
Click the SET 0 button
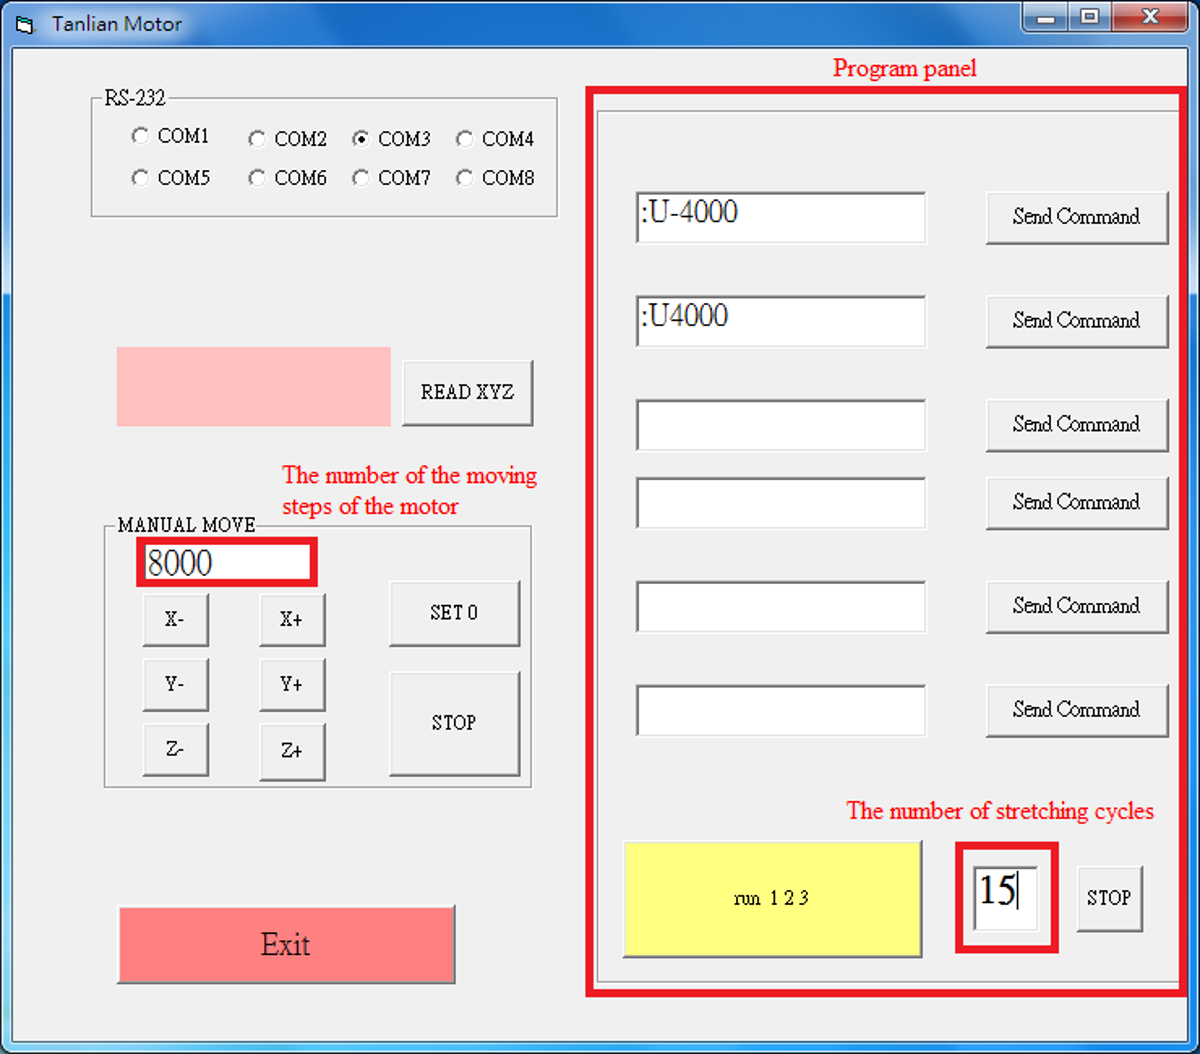point(454,613)
